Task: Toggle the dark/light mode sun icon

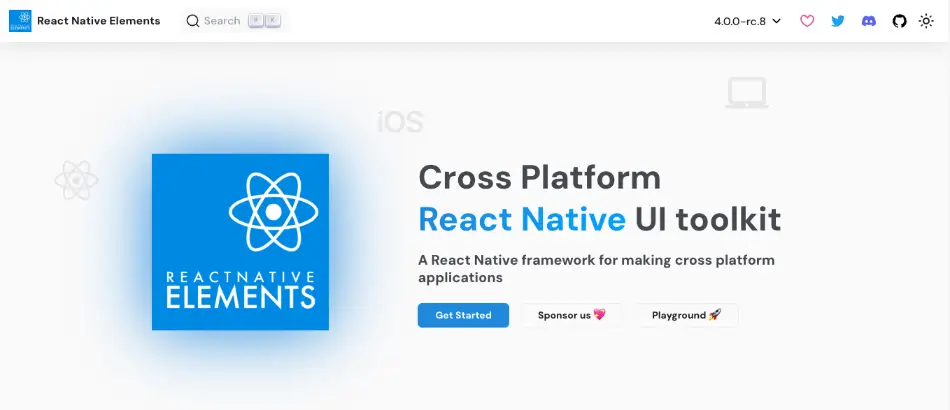Action: (926, 21)
